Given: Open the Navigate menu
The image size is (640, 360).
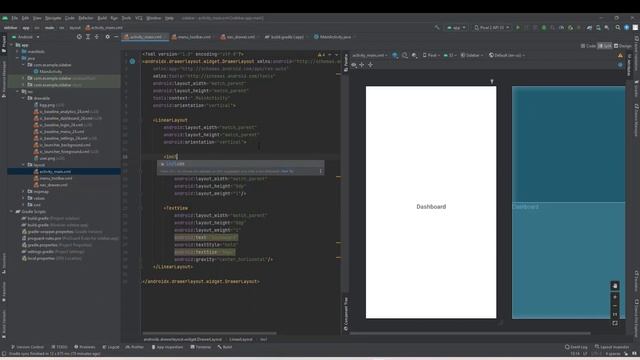Looking at the screenshot, I should [53, 18].
